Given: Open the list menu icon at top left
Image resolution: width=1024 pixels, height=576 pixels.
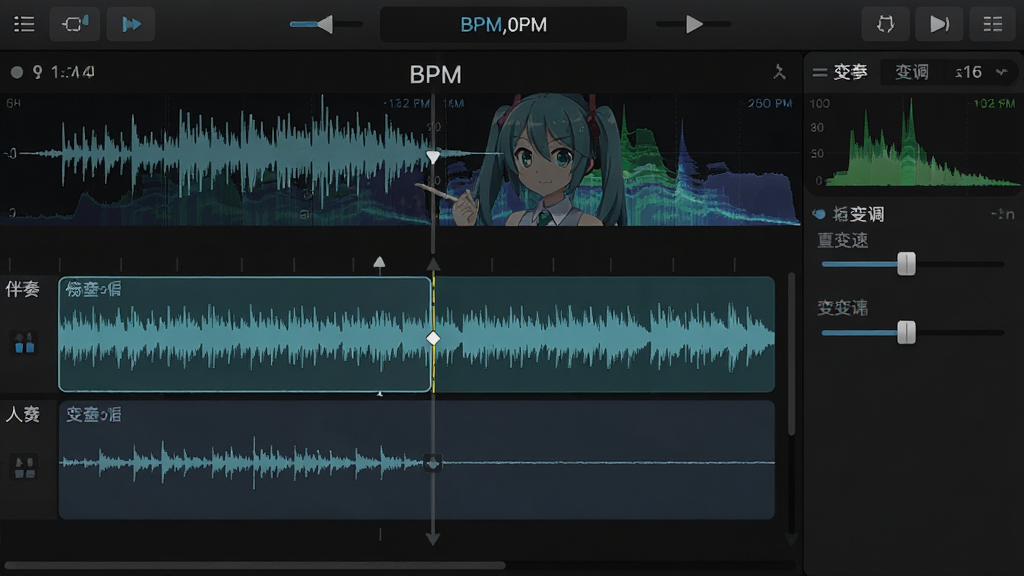Looking at the screenshot, I should (24, 25).
